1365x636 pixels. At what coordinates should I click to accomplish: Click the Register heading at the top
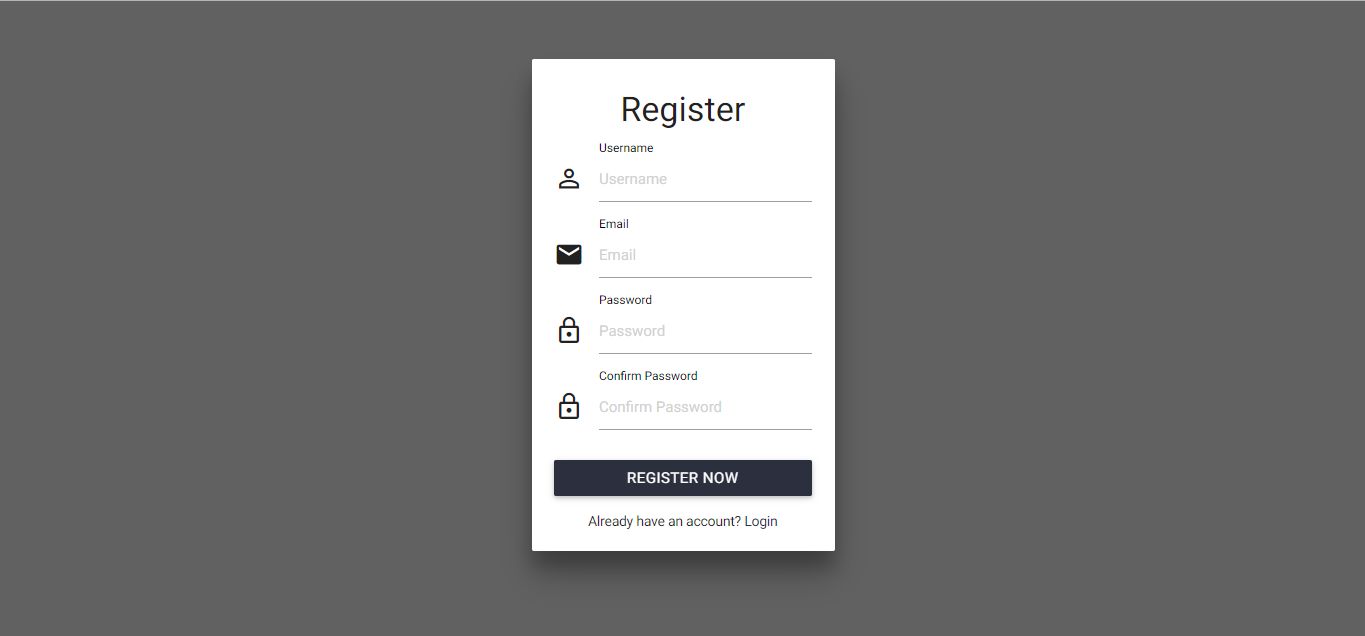click(683, 110)
